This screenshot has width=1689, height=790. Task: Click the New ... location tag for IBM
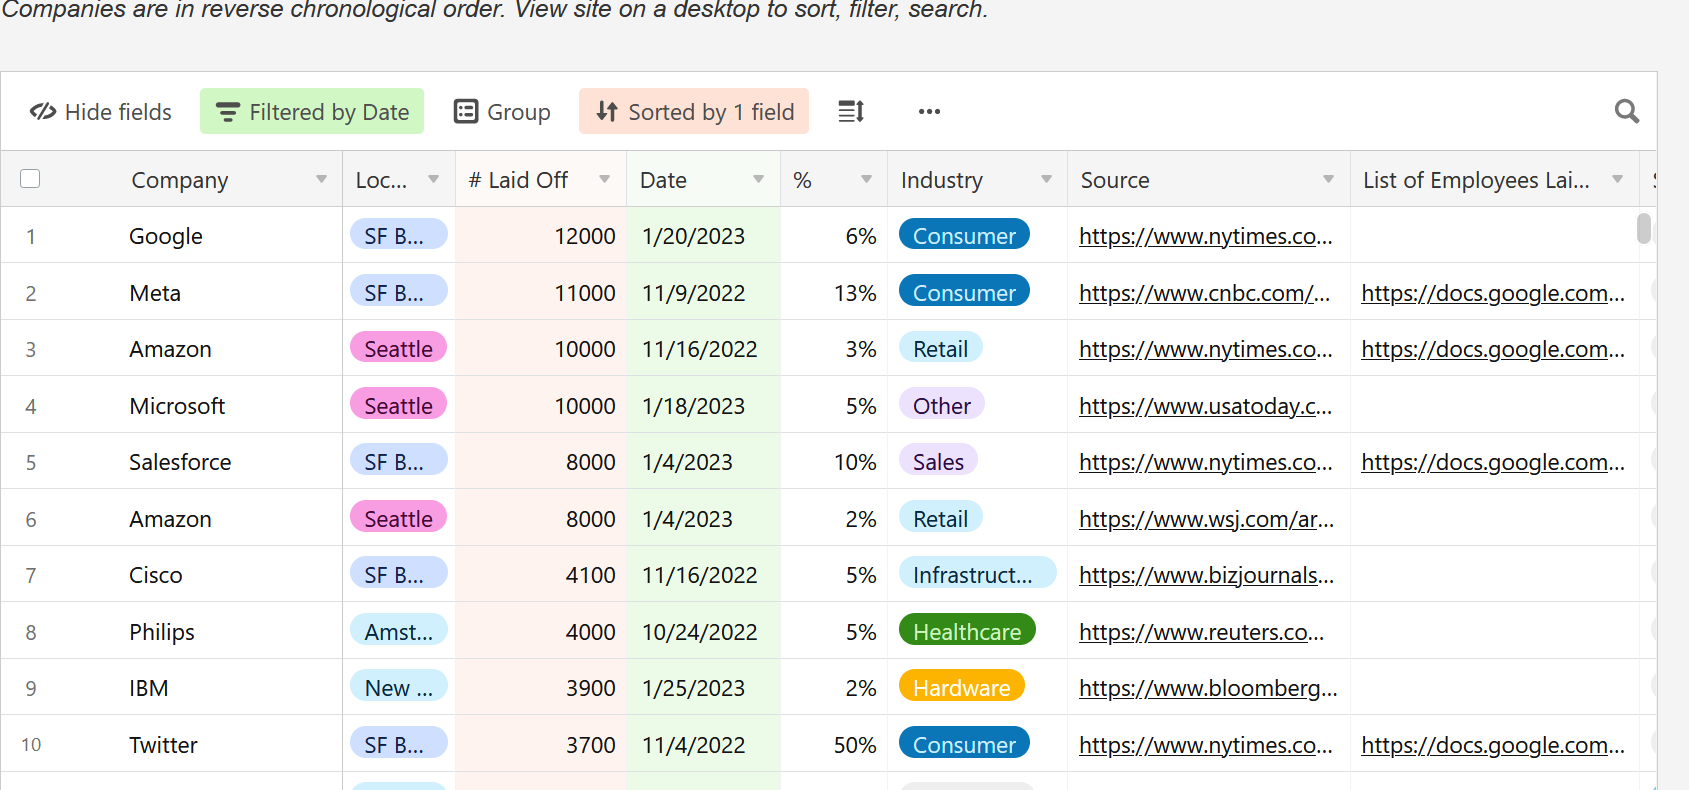point(398,687)
